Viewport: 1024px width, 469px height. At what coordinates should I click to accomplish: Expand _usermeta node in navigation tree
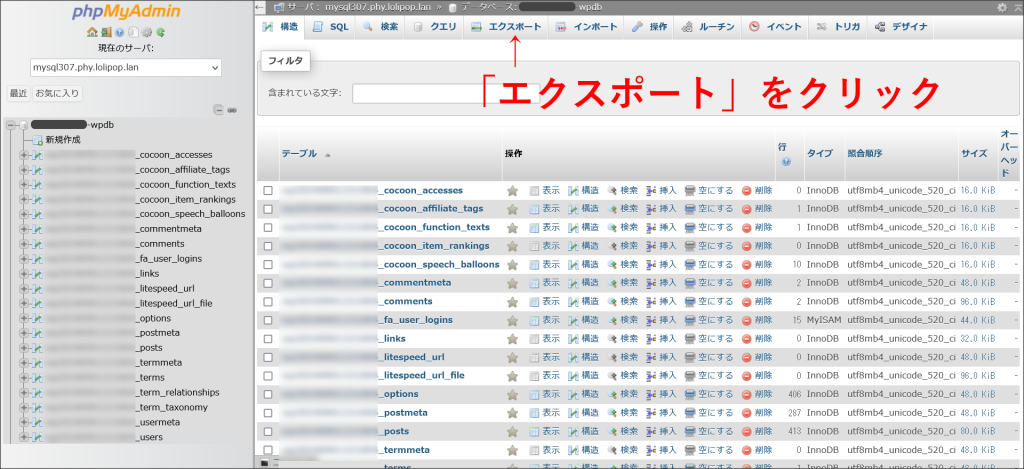tap(24, 422)
